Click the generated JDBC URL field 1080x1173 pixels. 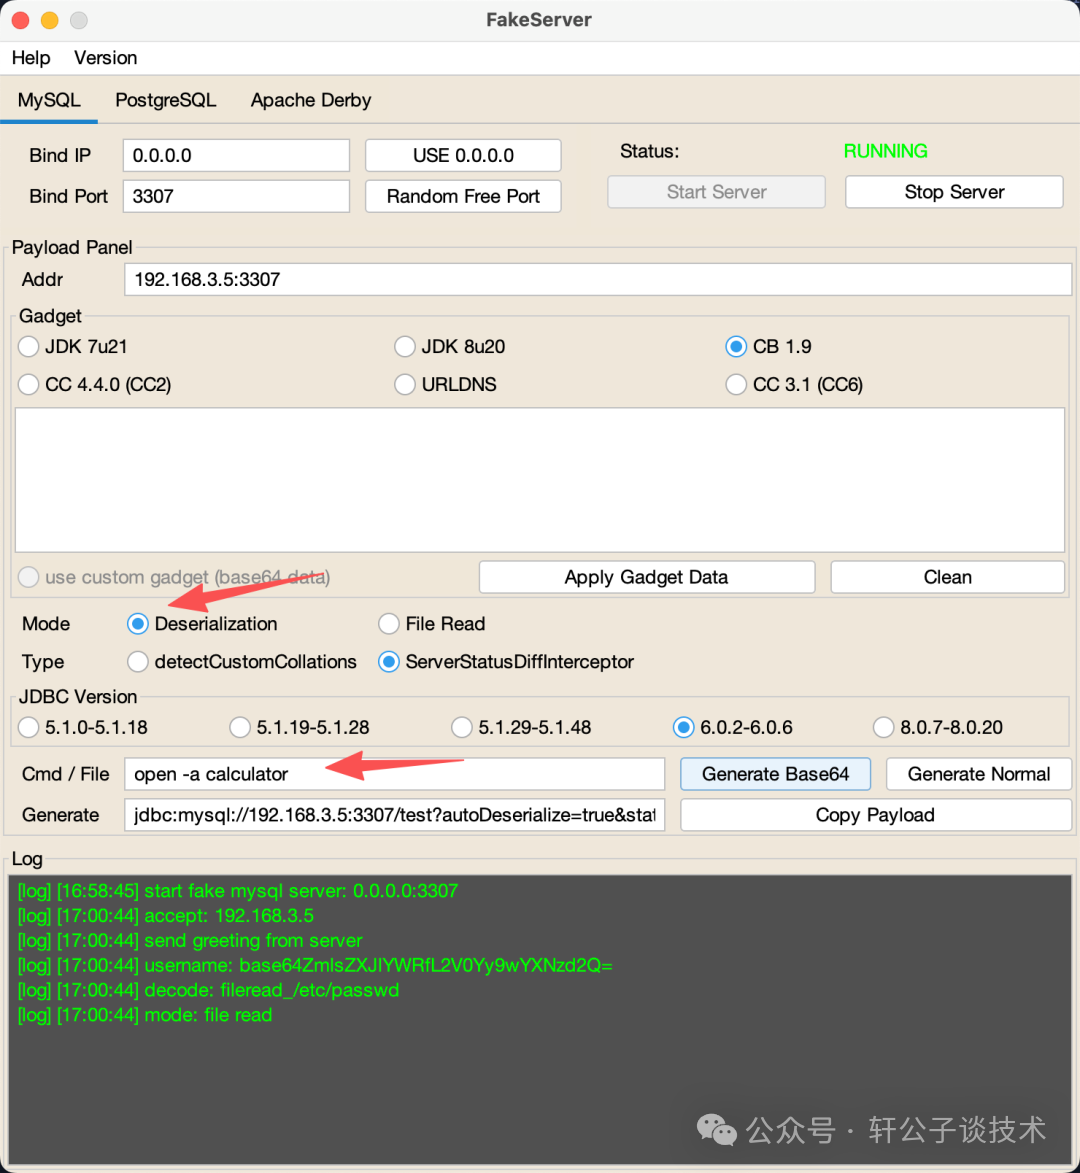pos(394,815)
